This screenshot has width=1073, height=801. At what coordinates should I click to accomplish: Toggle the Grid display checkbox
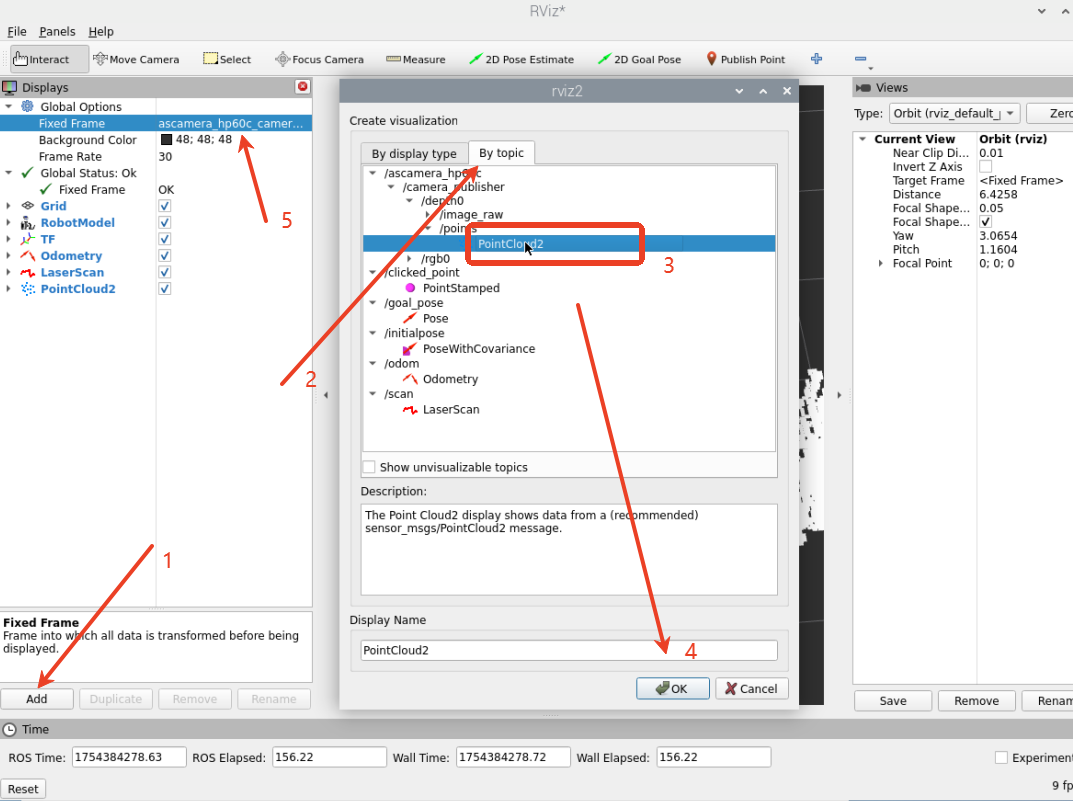(165, 206)
